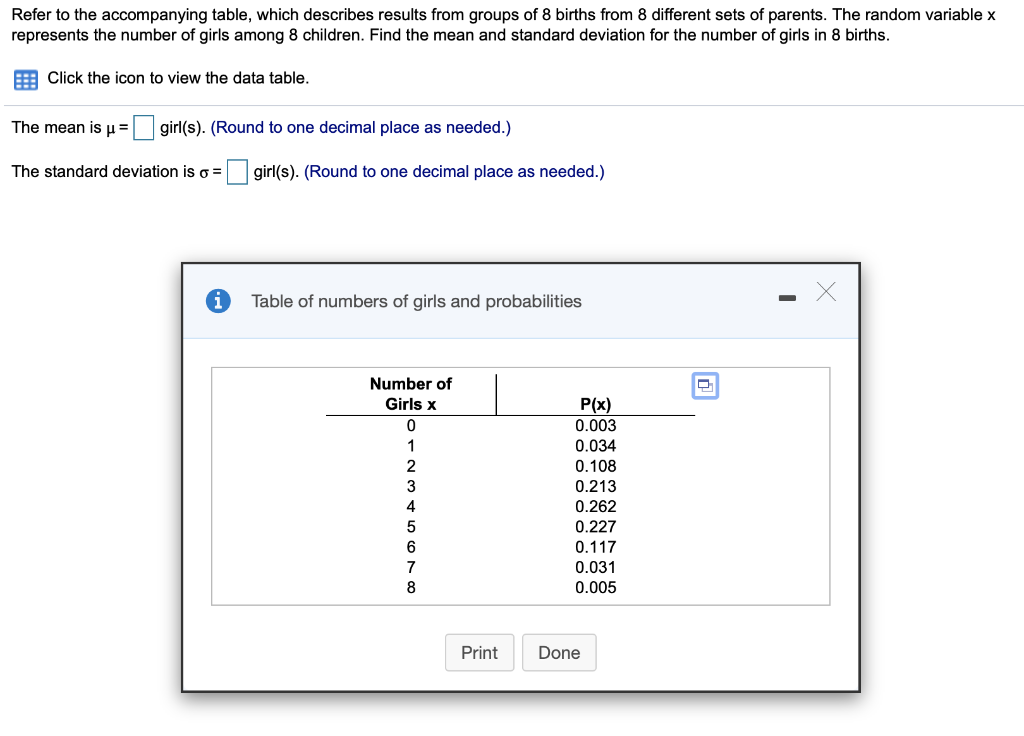Click the mean μ answer box

coord(143,128)
